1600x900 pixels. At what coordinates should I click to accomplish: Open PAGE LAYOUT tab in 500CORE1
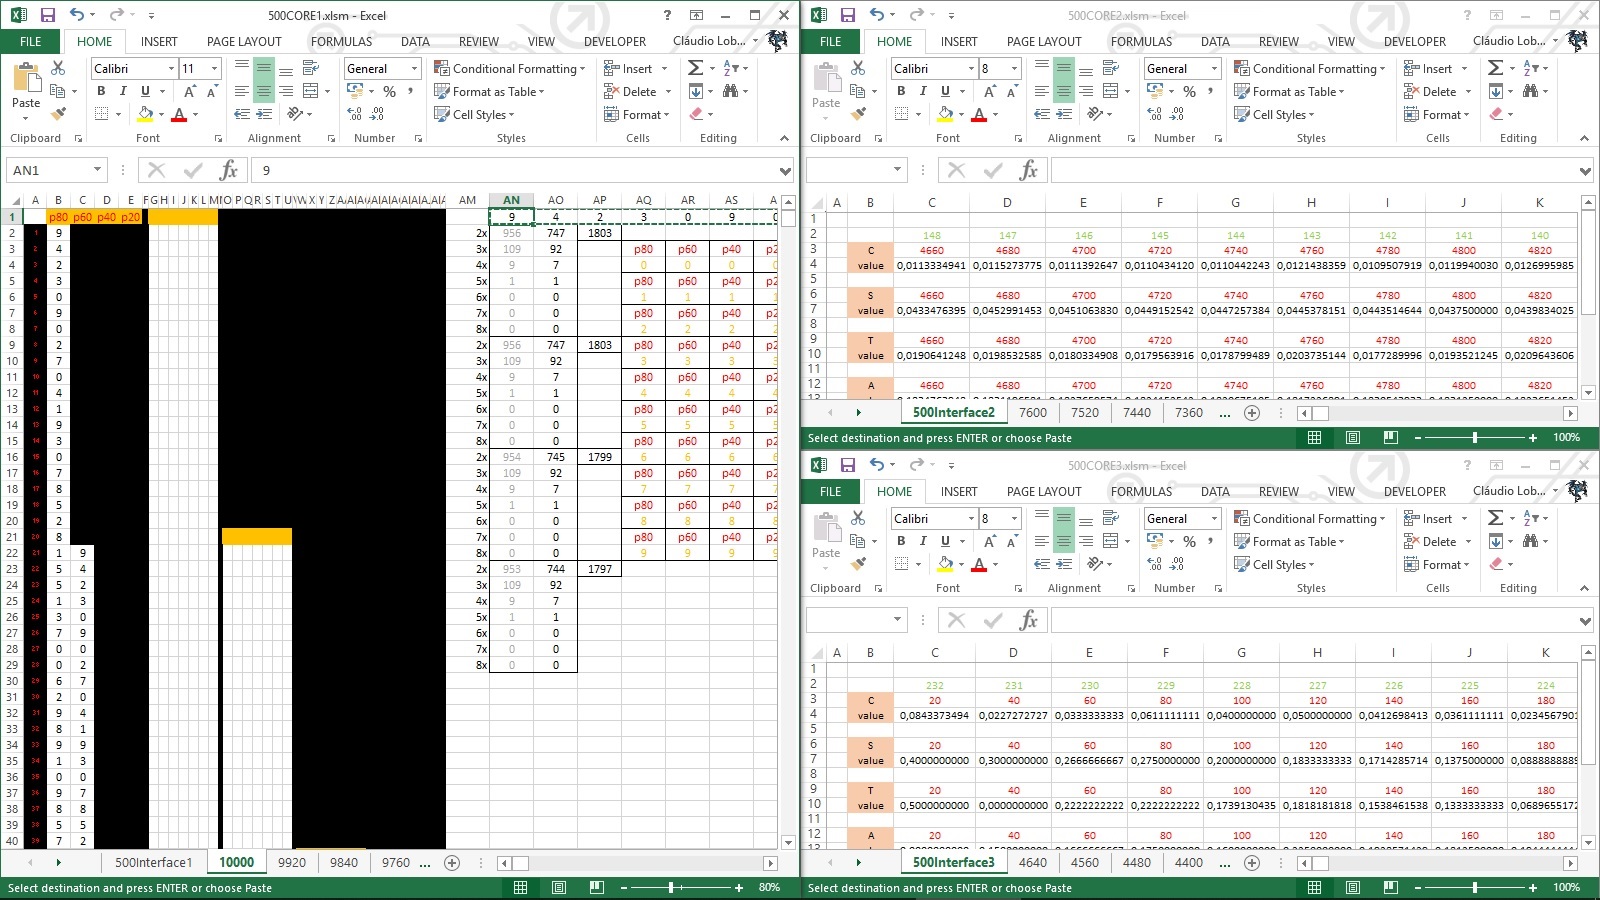[244, 42]
